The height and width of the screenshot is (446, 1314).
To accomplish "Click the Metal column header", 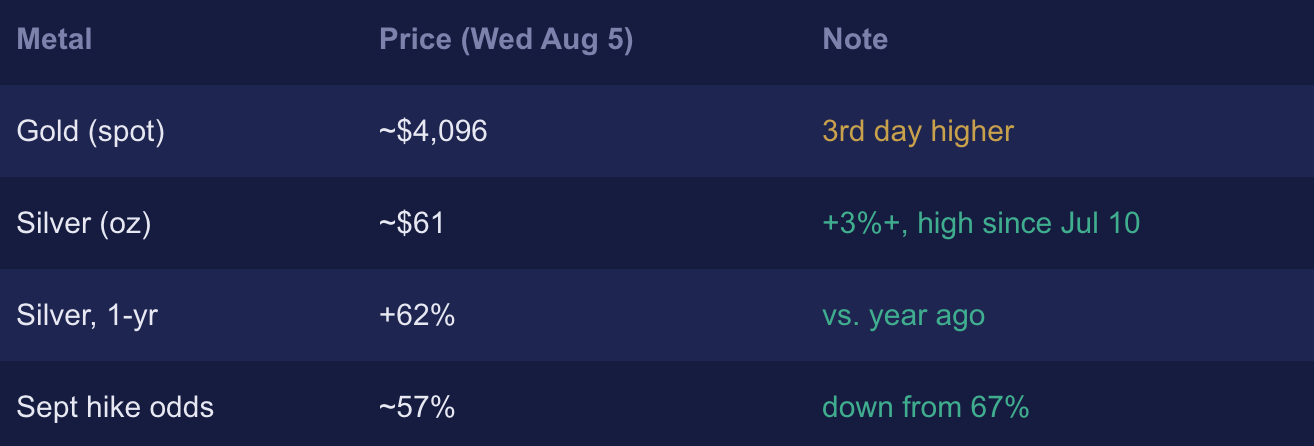I will pos(54,40).
